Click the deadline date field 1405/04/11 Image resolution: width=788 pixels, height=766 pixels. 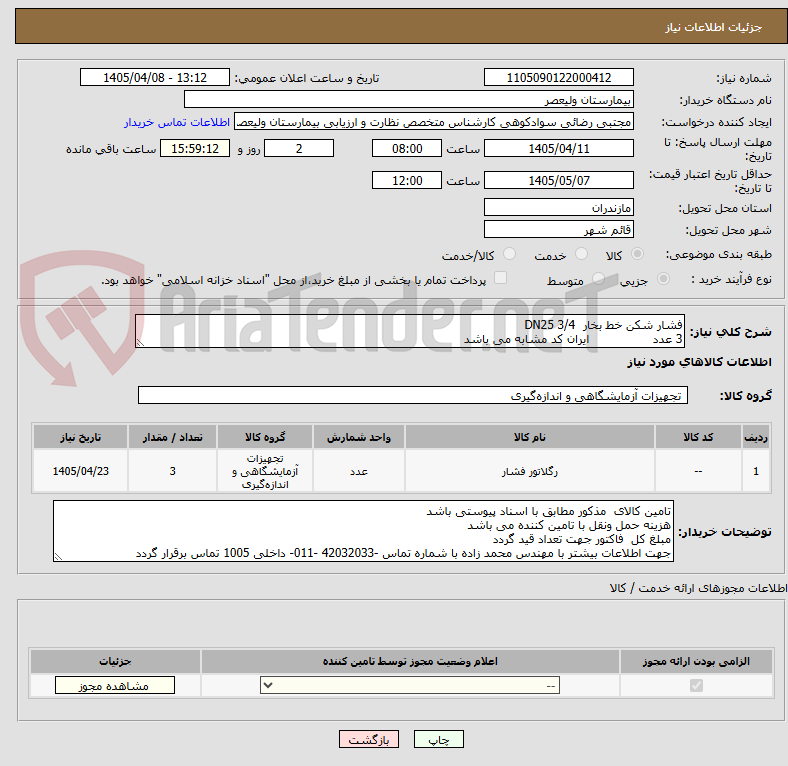558,149
